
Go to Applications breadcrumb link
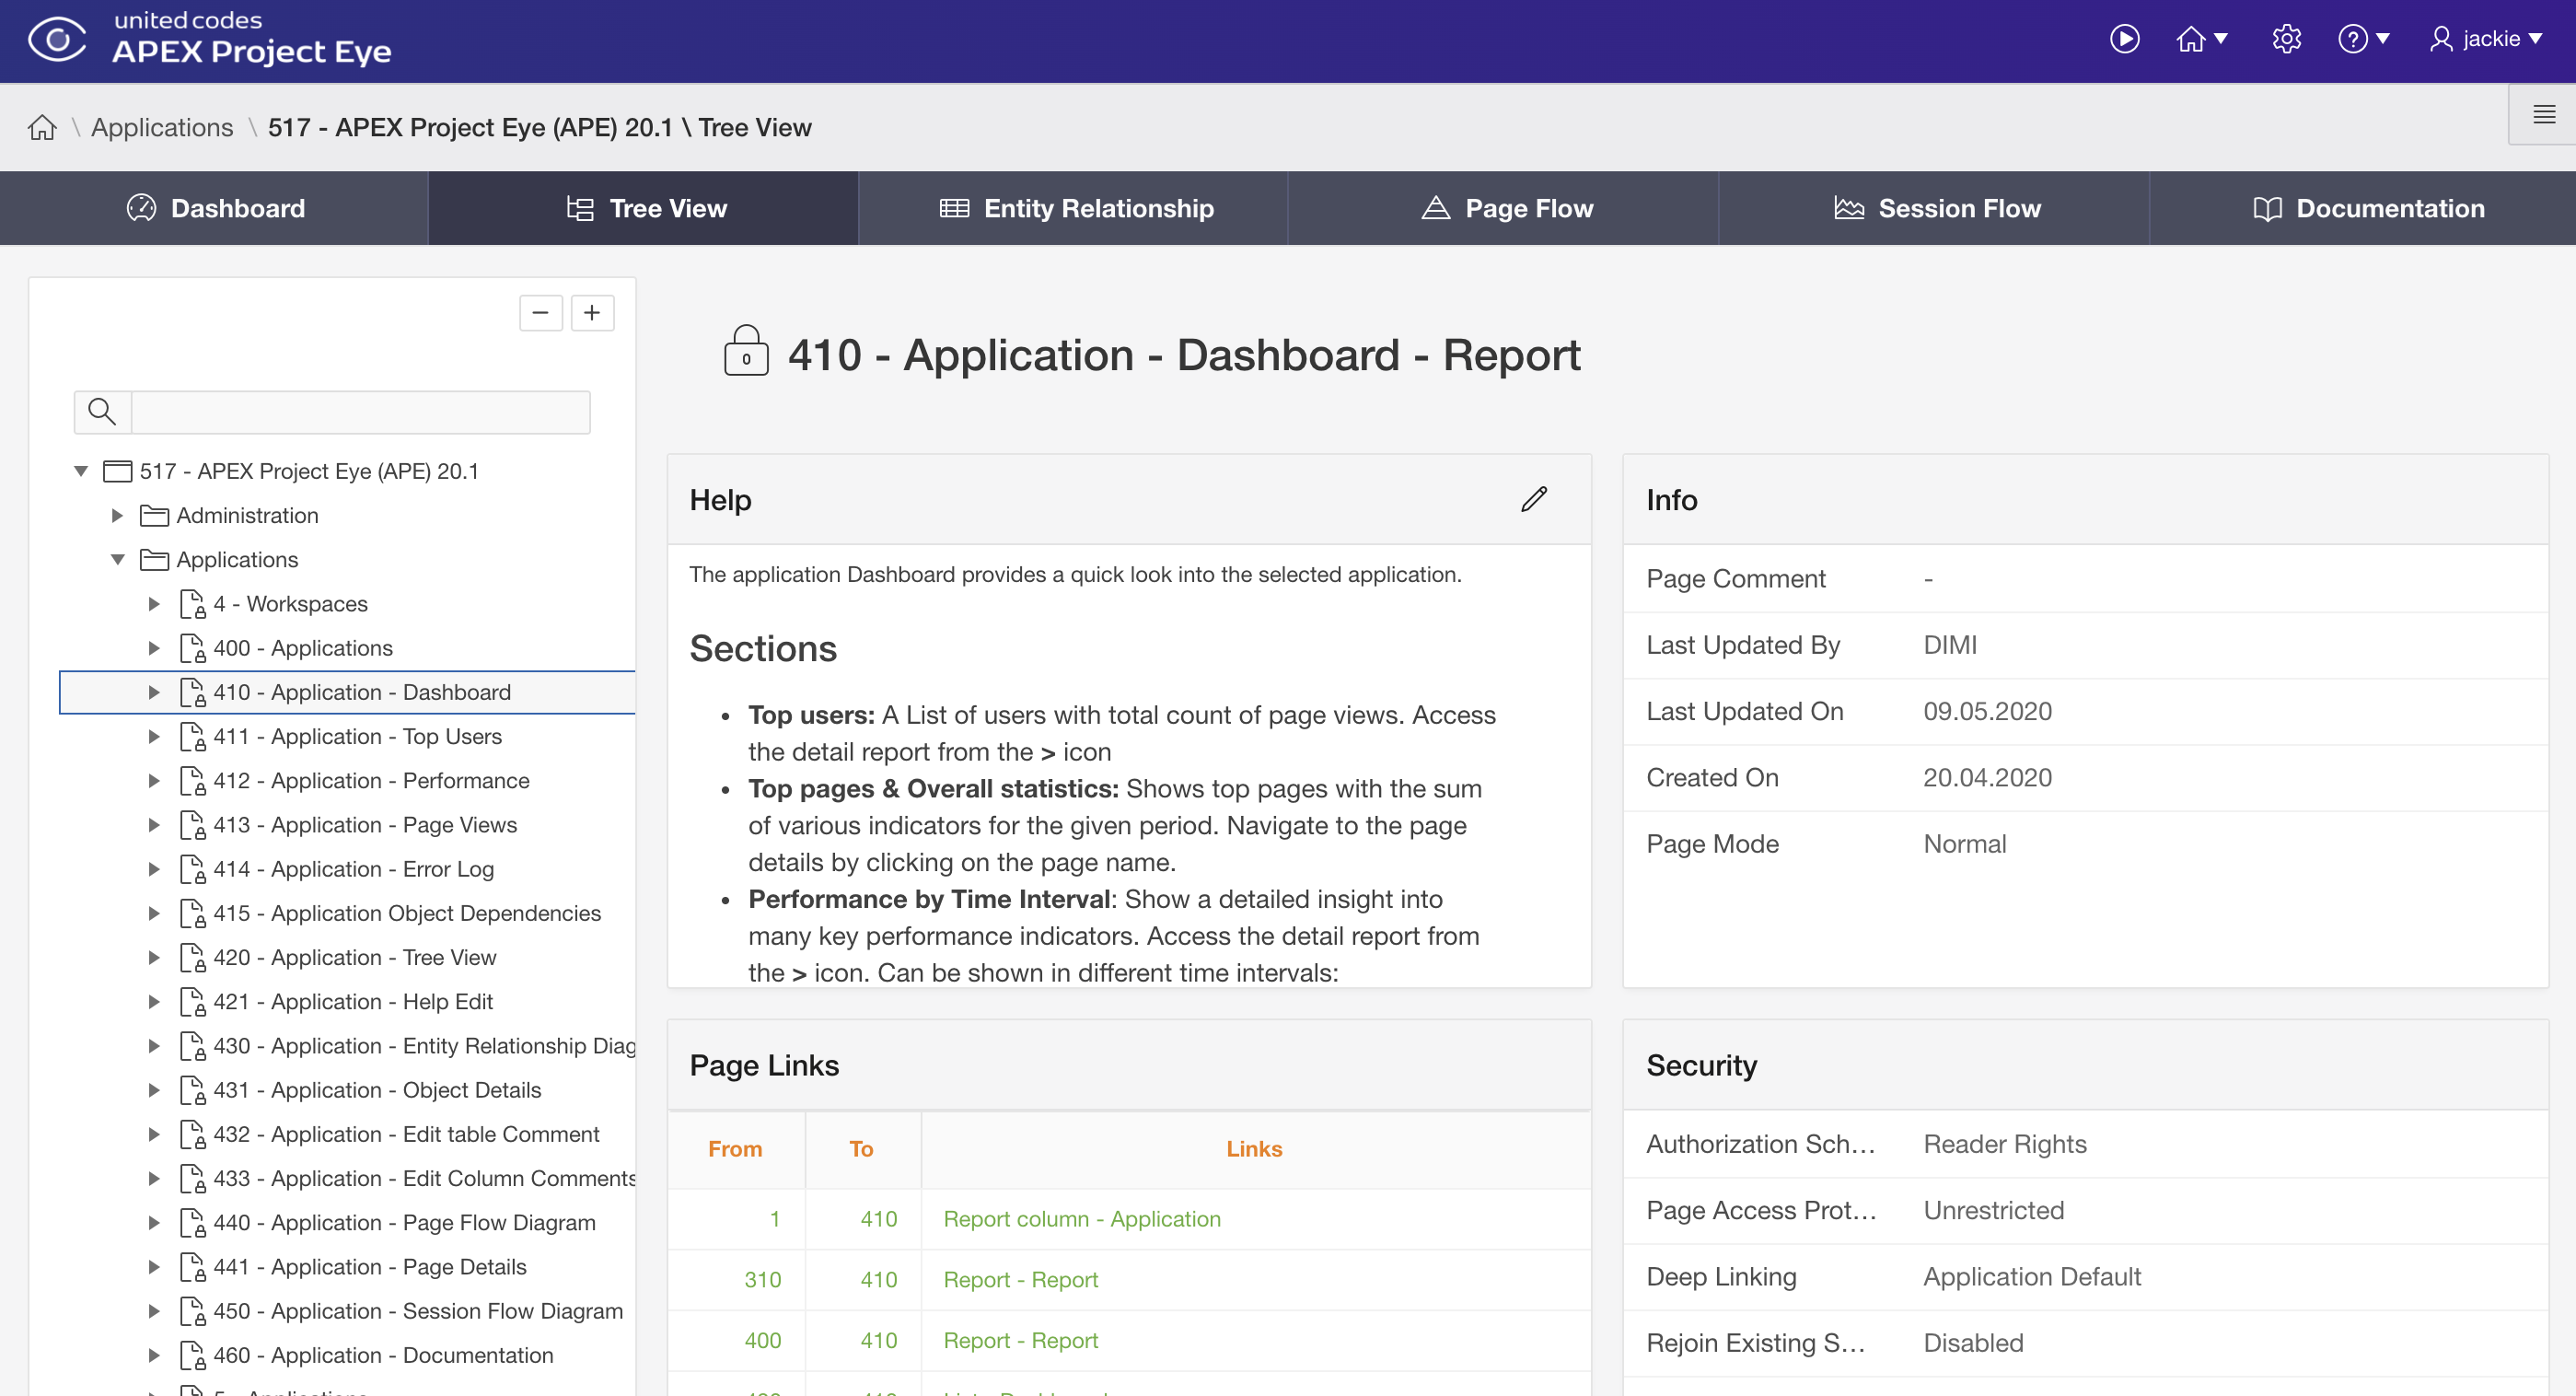coord(162,127)
